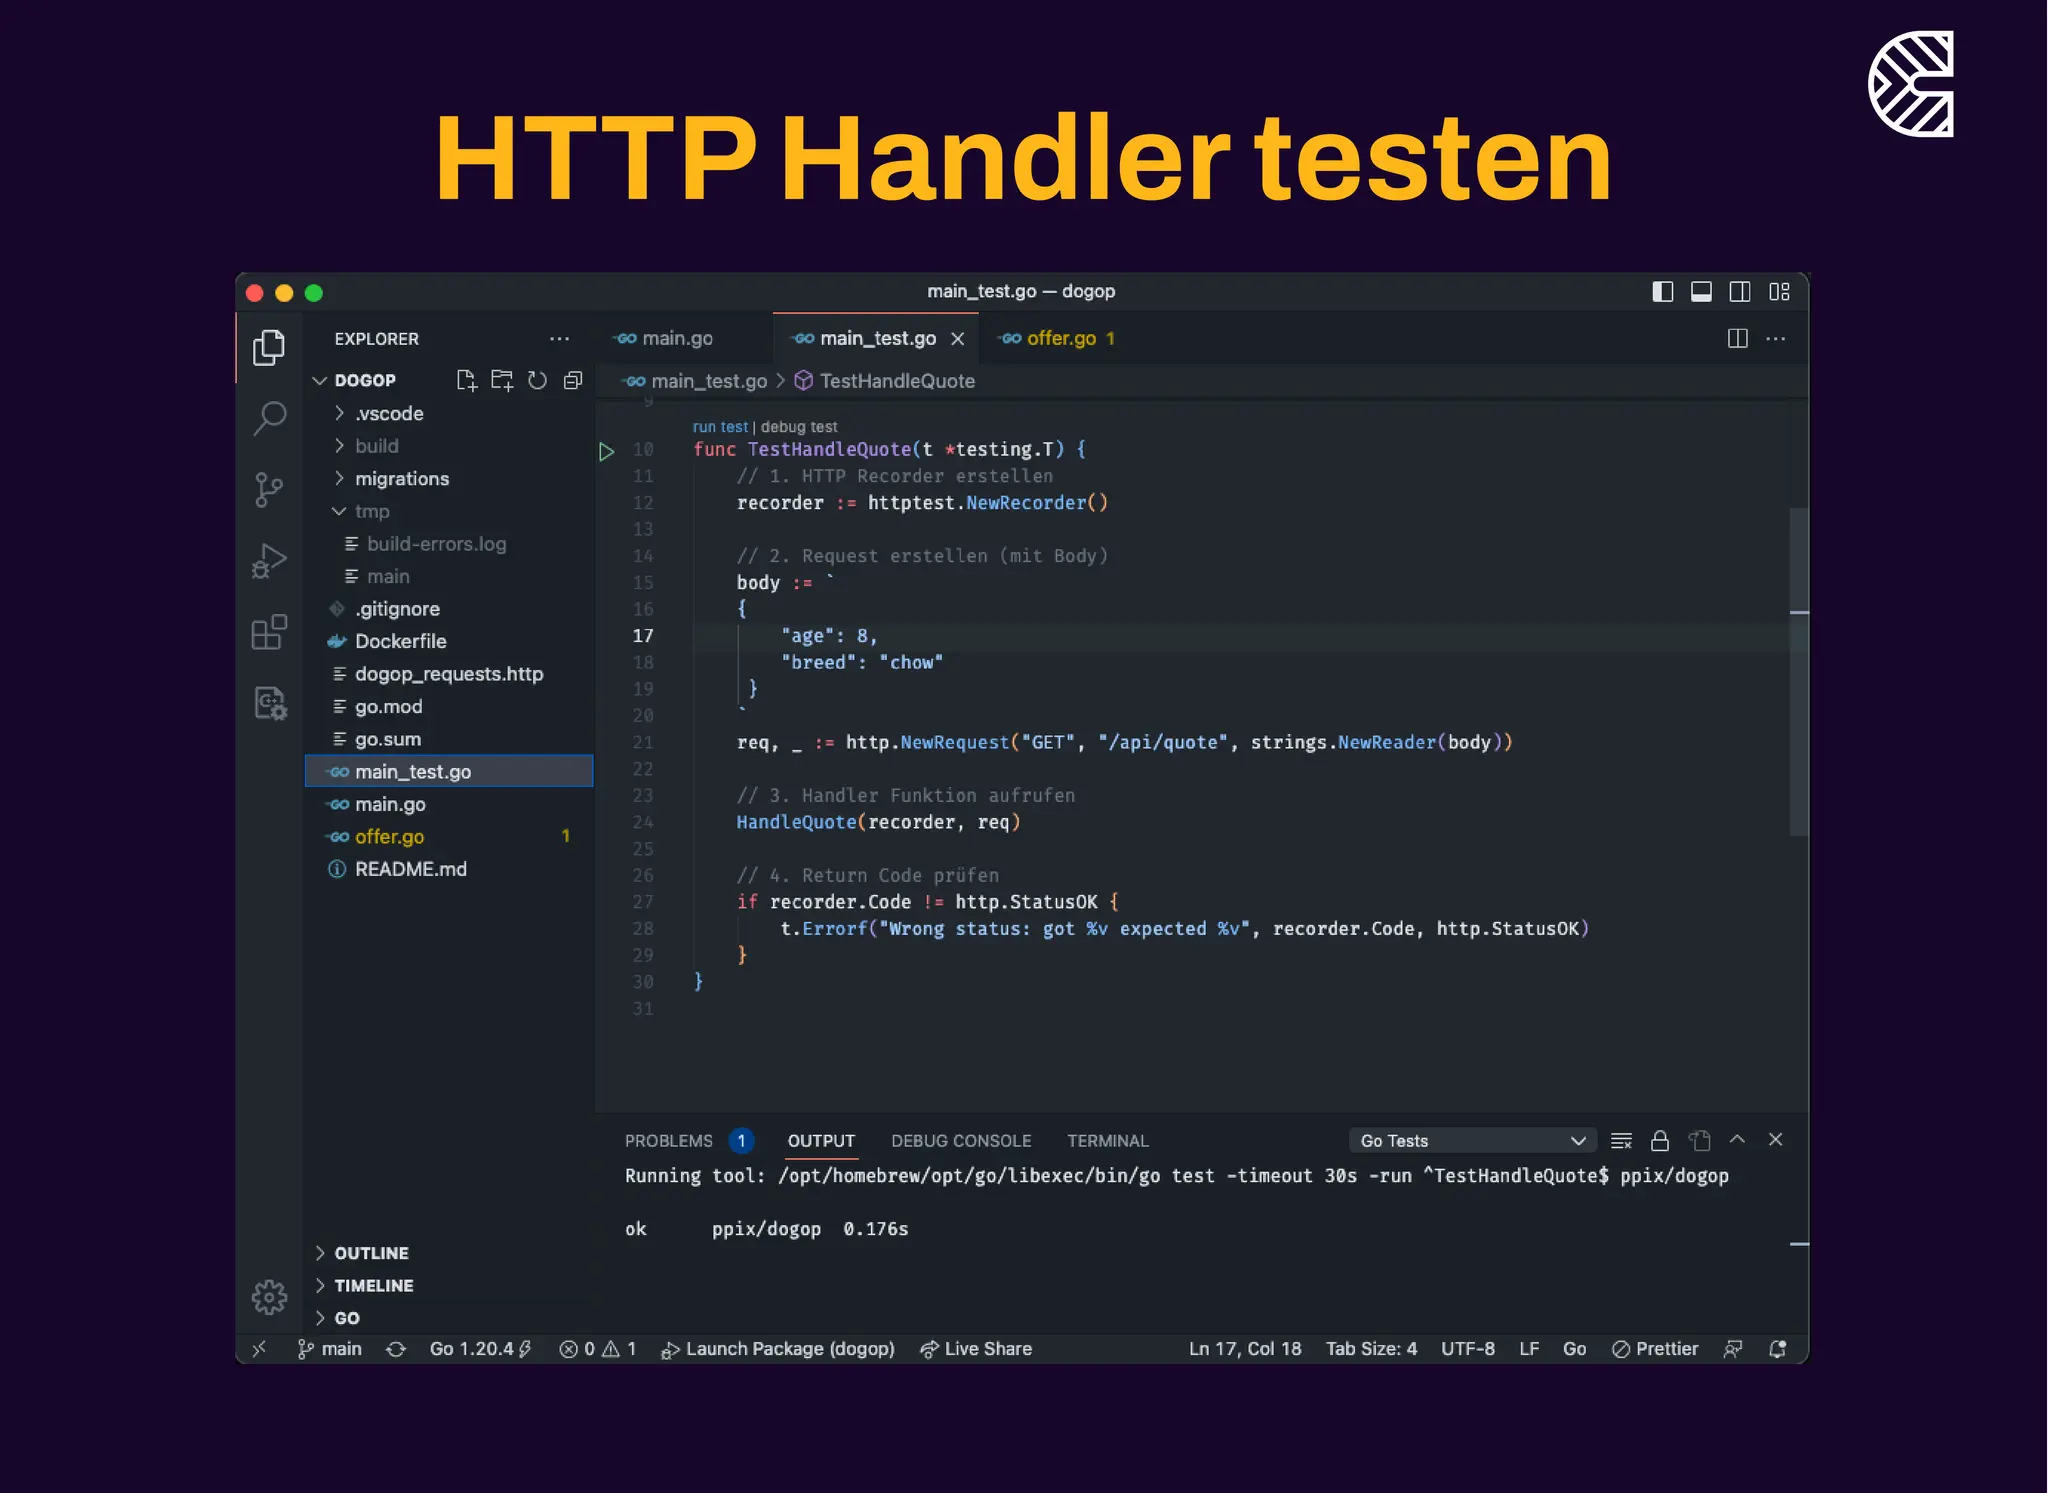This screenshot has width=2048, height=1493.
Task: Refresh the Explorer file tree
Action: (537, 380)
